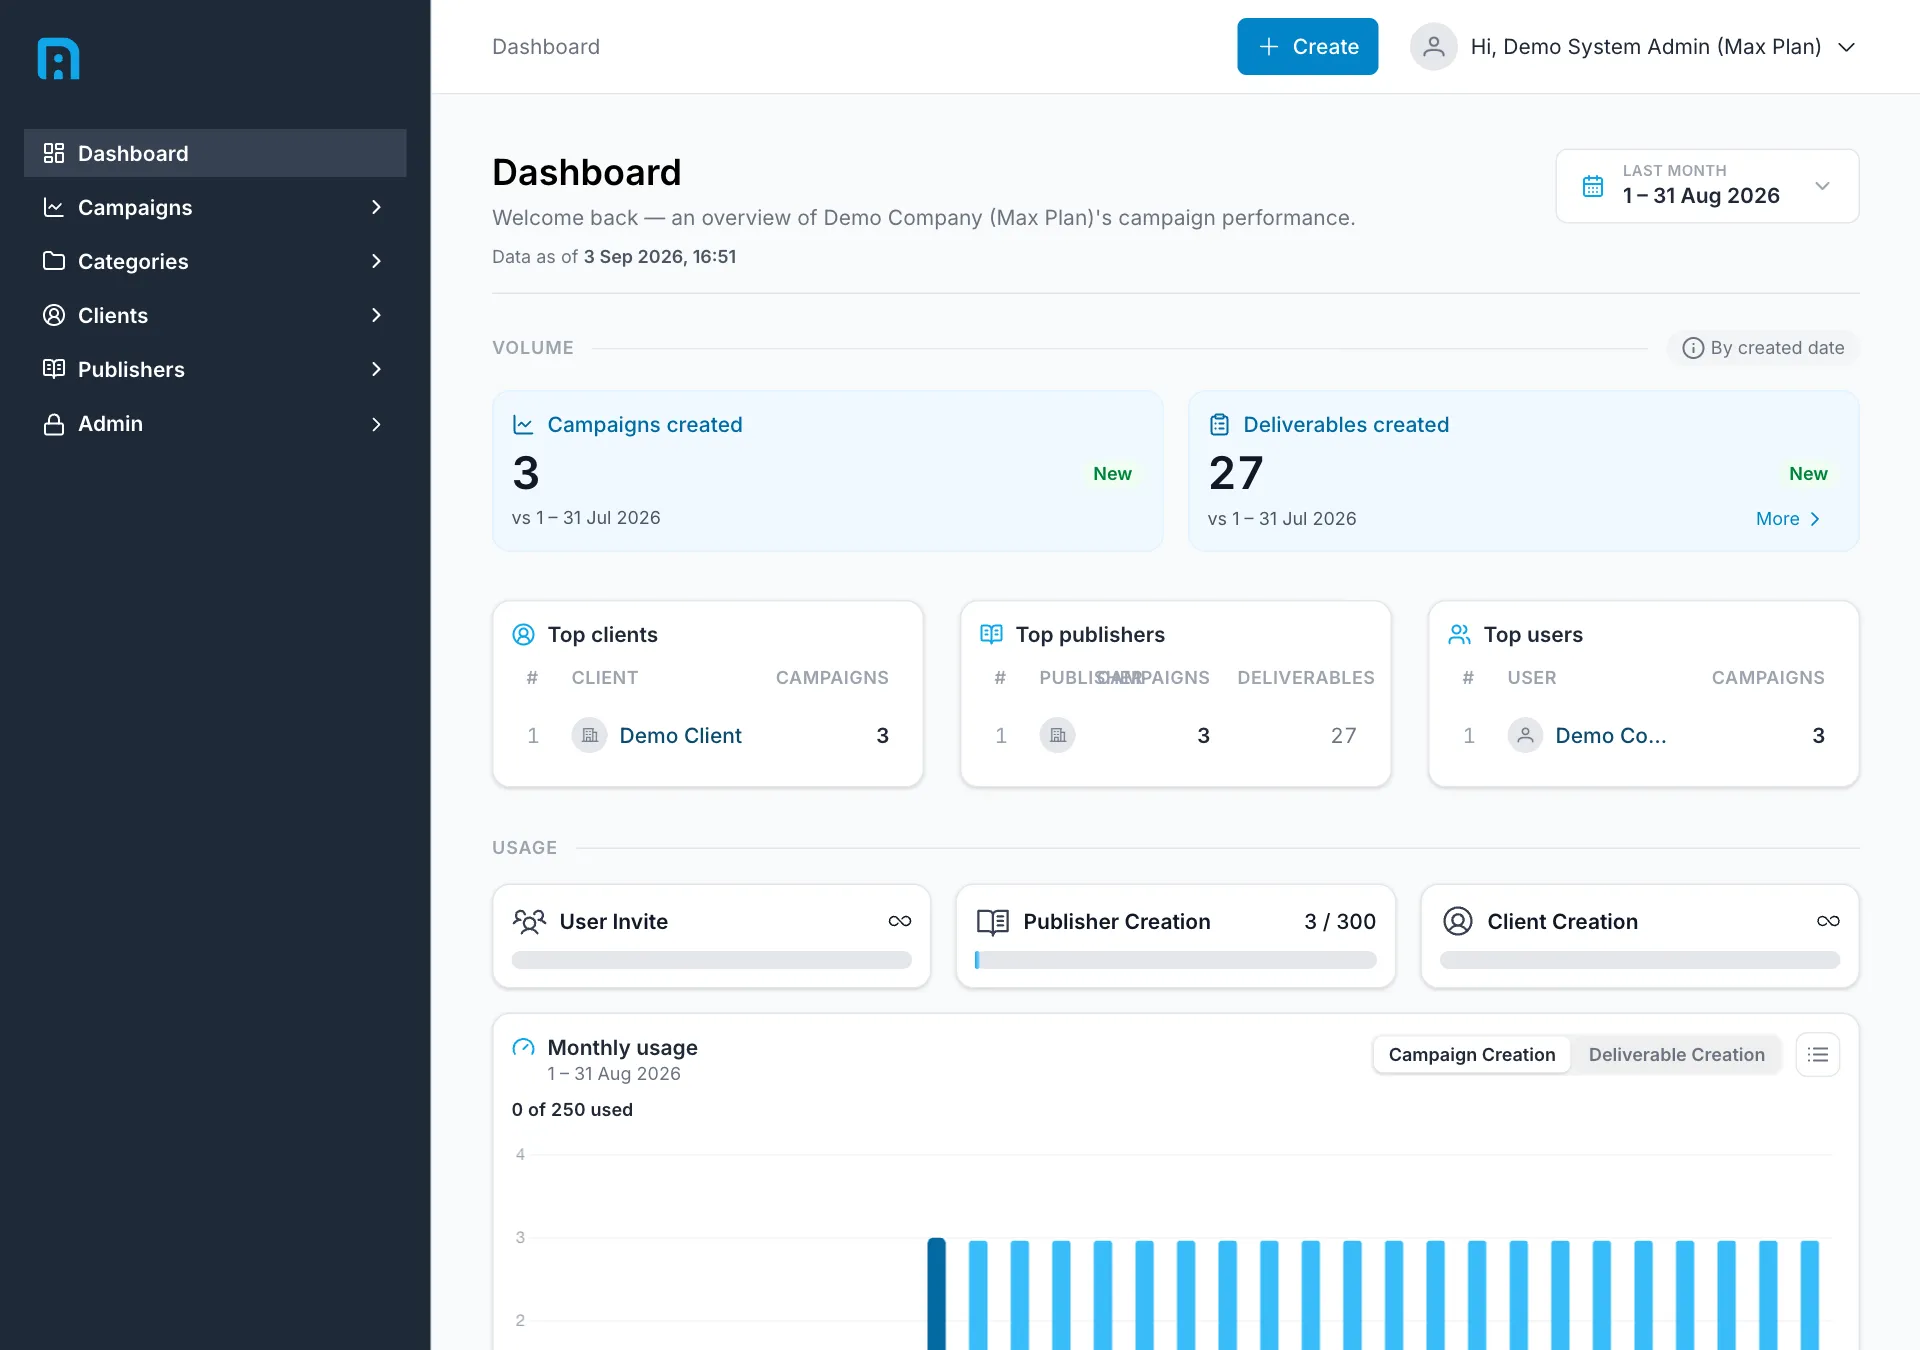Open the chart list-view menu icon

[1818, 1055]
